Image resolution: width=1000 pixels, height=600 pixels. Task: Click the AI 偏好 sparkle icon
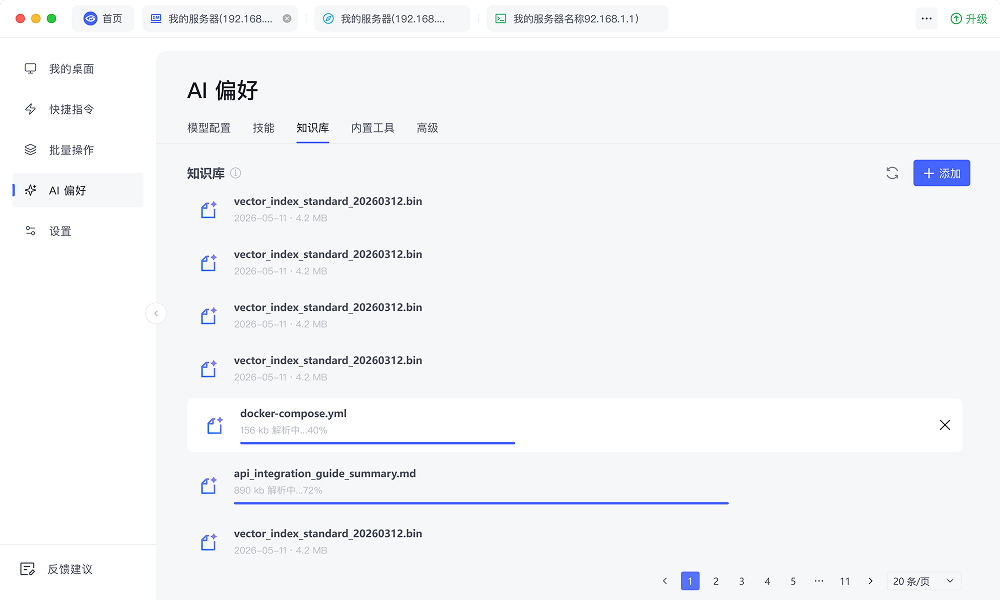(x=30, y=190)
